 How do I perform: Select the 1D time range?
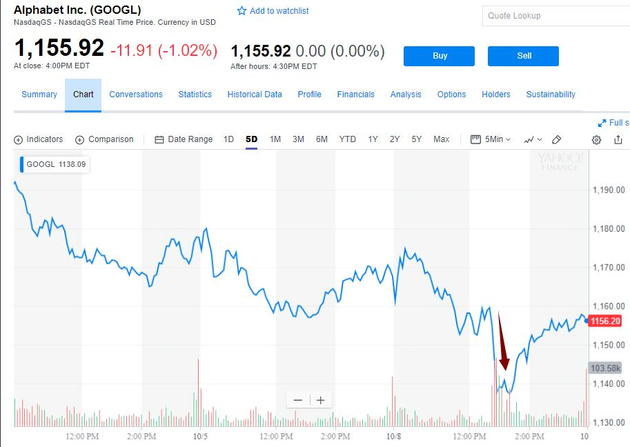228,139
